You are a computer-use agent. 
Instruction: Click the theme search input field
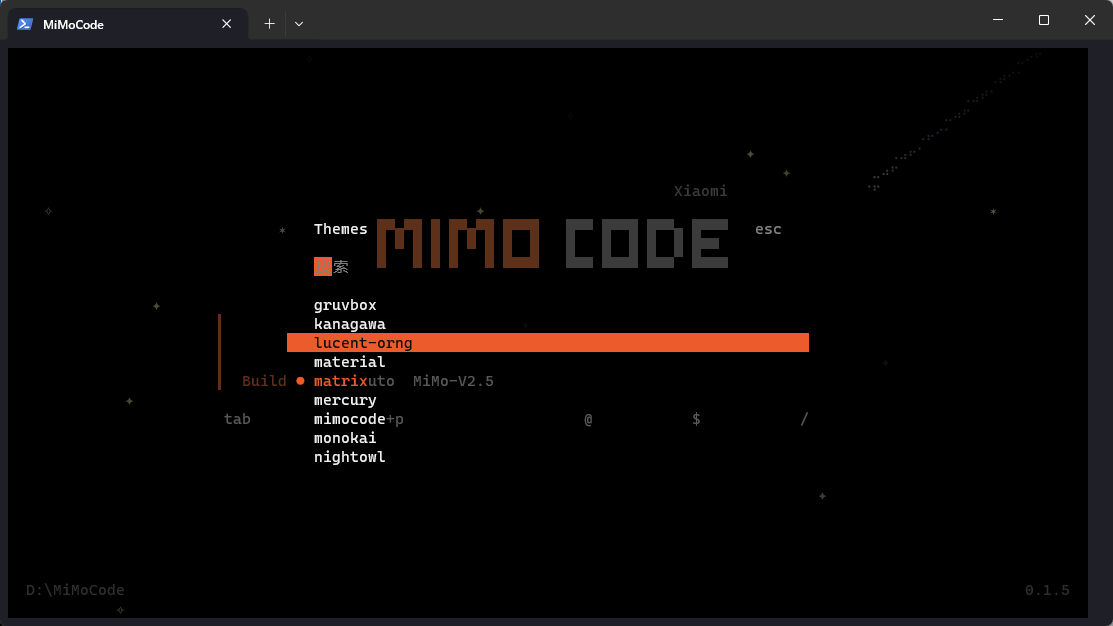pos(331,267)
